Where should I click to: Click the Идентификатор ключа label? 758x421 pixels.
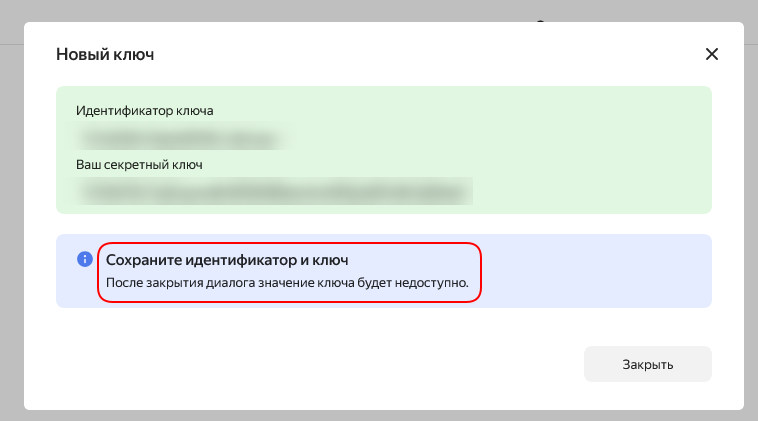145,110
